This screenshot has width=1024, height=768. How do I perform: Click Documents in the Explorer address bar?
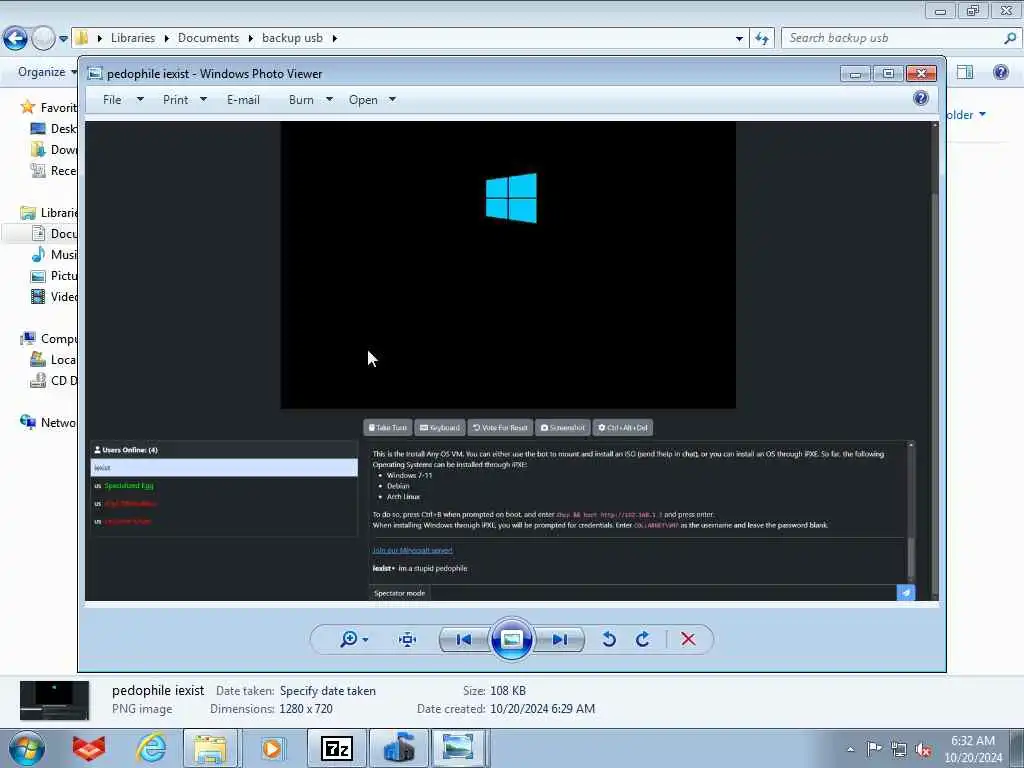[x=208, y=38]
